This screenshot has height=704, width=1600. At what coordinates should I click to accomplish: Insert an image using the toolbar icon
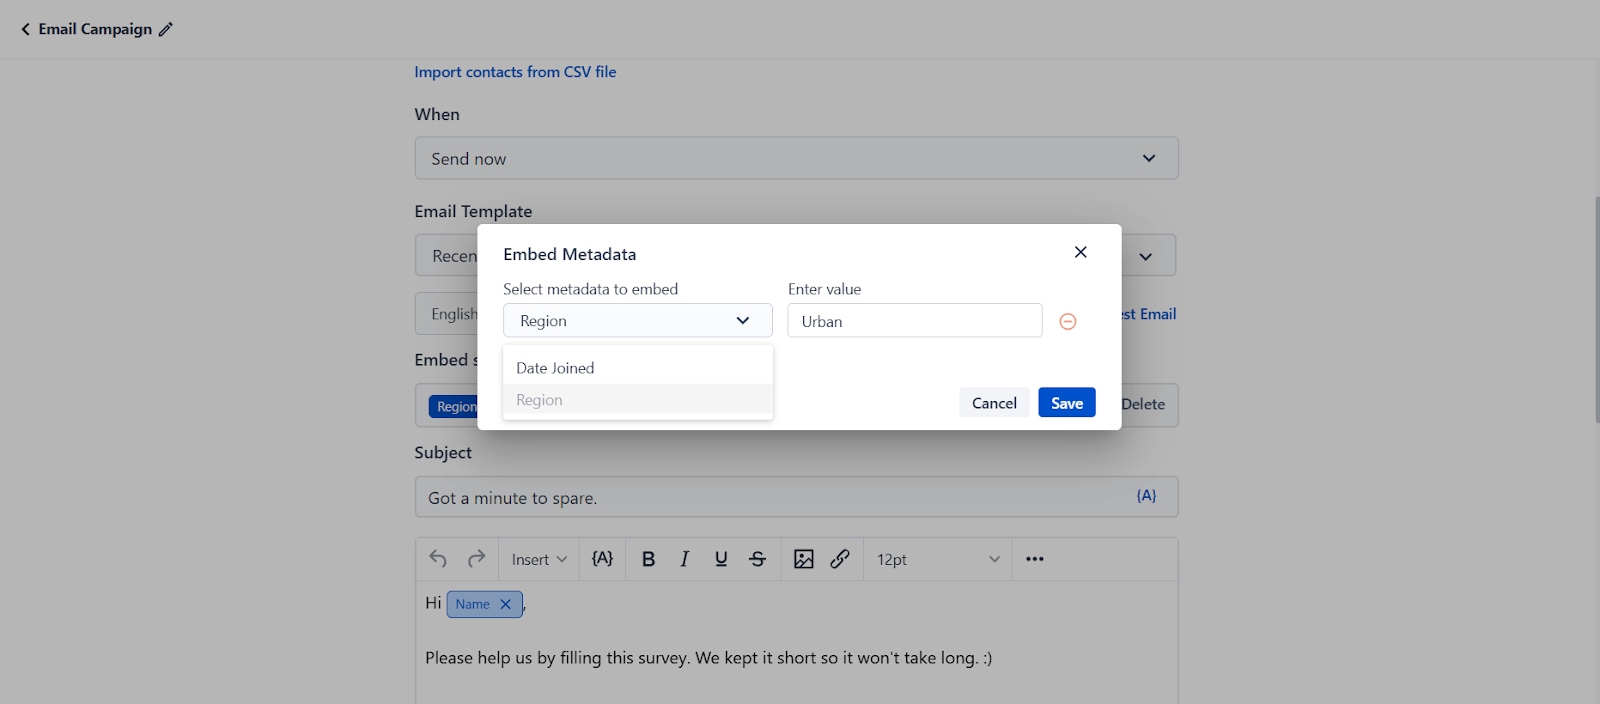803,559
